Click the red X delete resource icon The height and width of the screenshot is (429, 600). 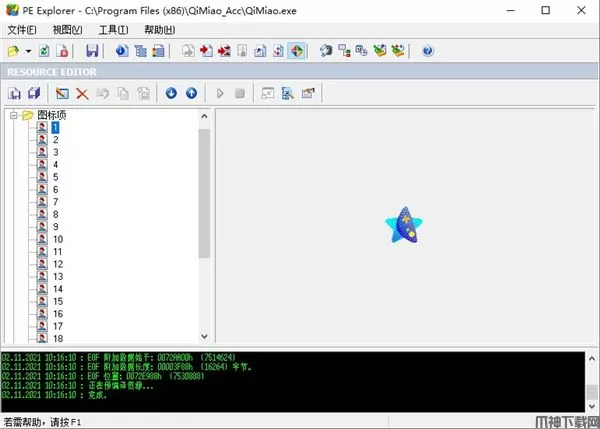pos(82,93)
